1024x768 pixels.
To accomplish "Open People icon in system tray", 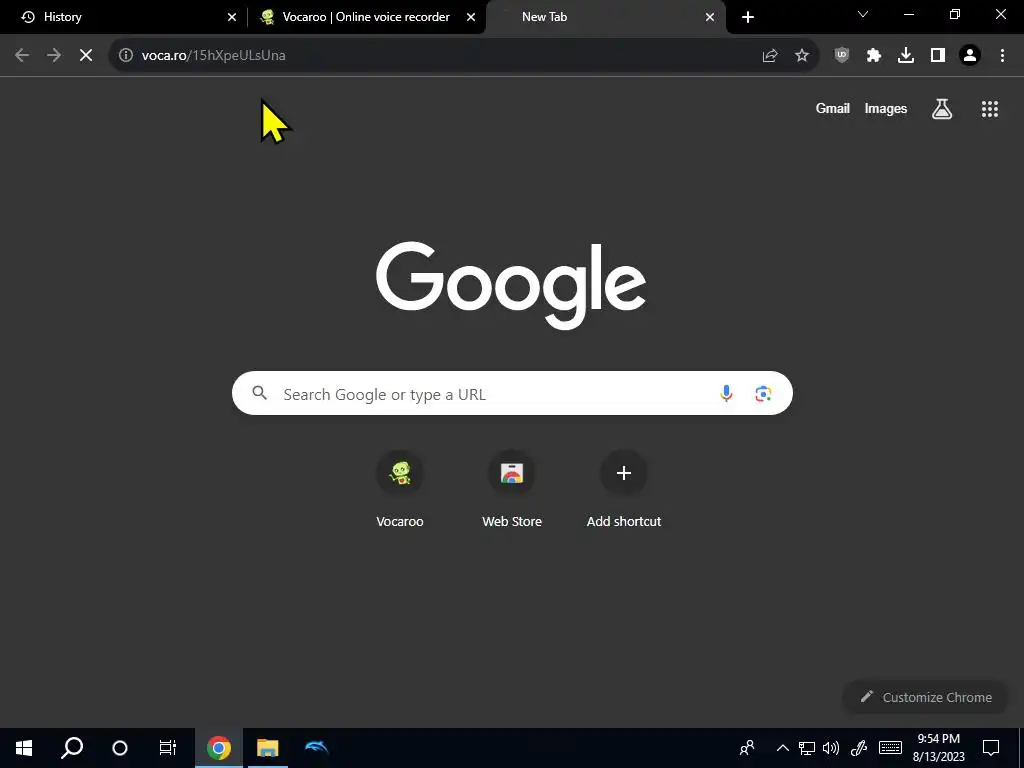I will (747, 748).
